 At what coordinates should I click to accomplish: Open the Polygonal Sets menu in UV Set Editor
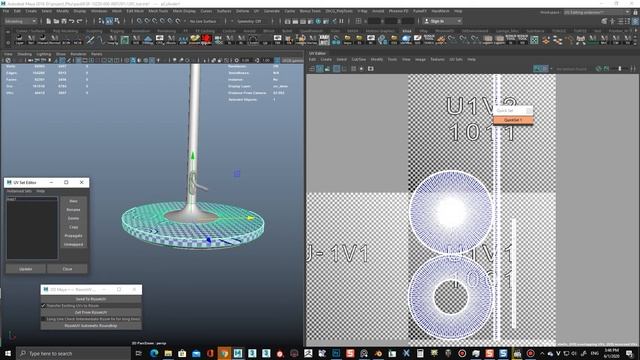coord(19,191)
